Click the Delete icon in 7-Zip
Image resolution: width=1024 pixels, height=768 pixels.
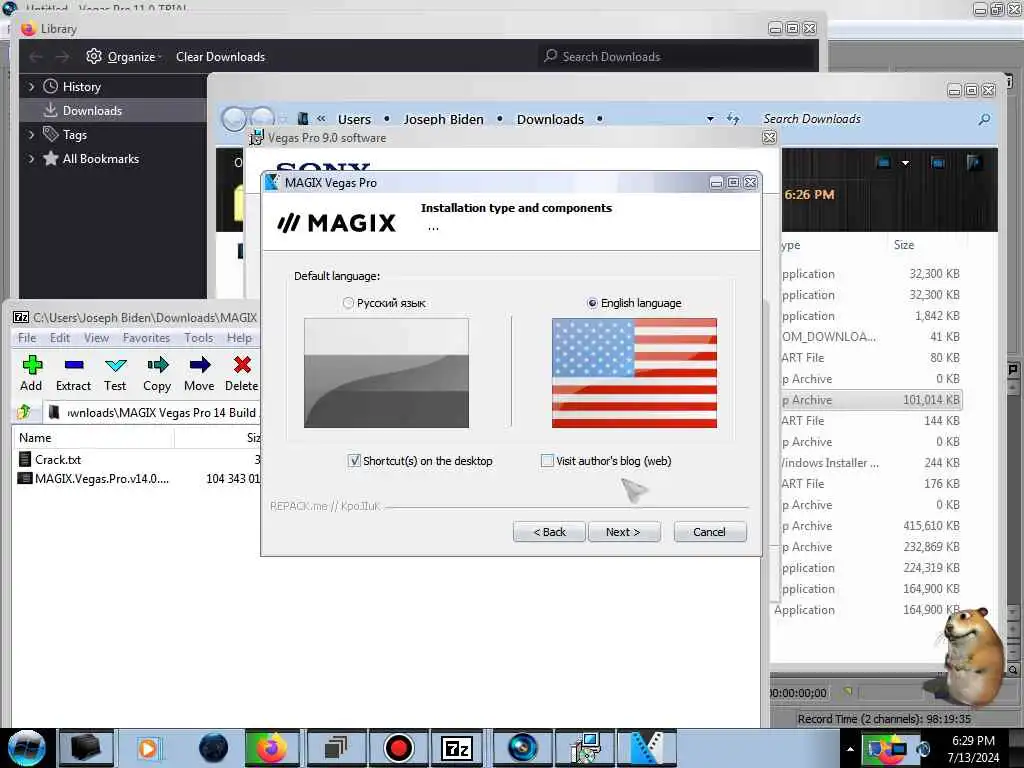(242, 365)
